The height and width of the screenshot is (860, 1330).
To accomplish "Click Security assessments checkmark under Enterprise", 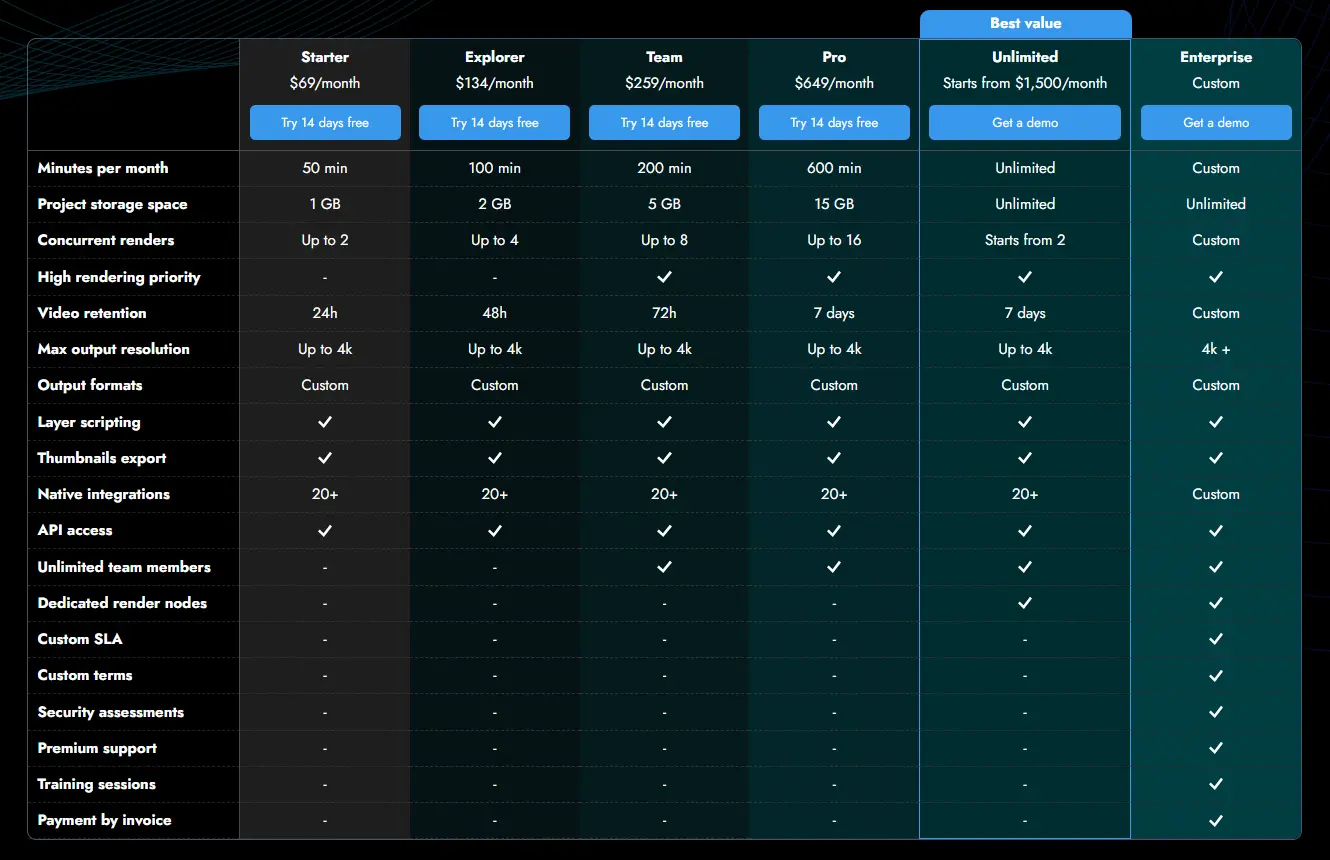I will [x=1216, y=712].
